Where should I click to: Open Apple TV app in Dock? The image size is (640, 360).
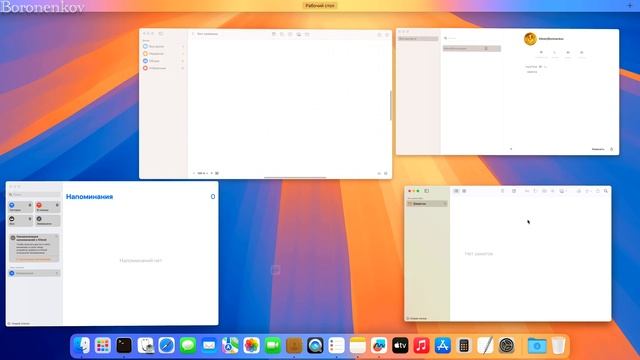pyautogui.click(x=400, y=346)
